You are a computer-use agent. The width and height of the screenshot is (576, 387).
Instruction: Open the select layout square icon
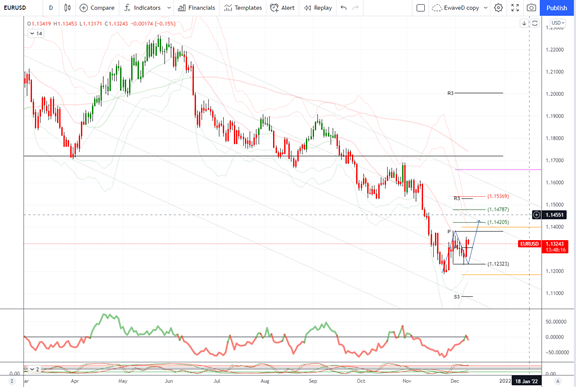(421, 8)
